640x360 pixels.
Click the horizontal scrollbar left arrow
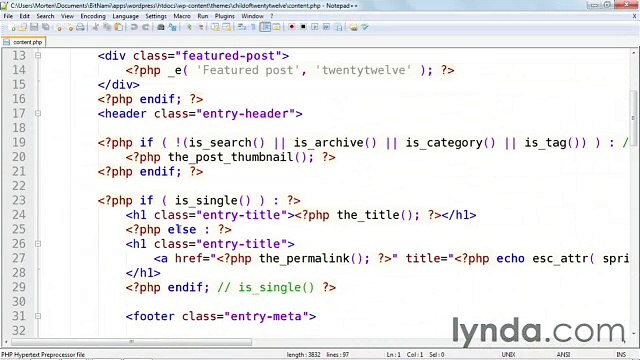(6, 342)
